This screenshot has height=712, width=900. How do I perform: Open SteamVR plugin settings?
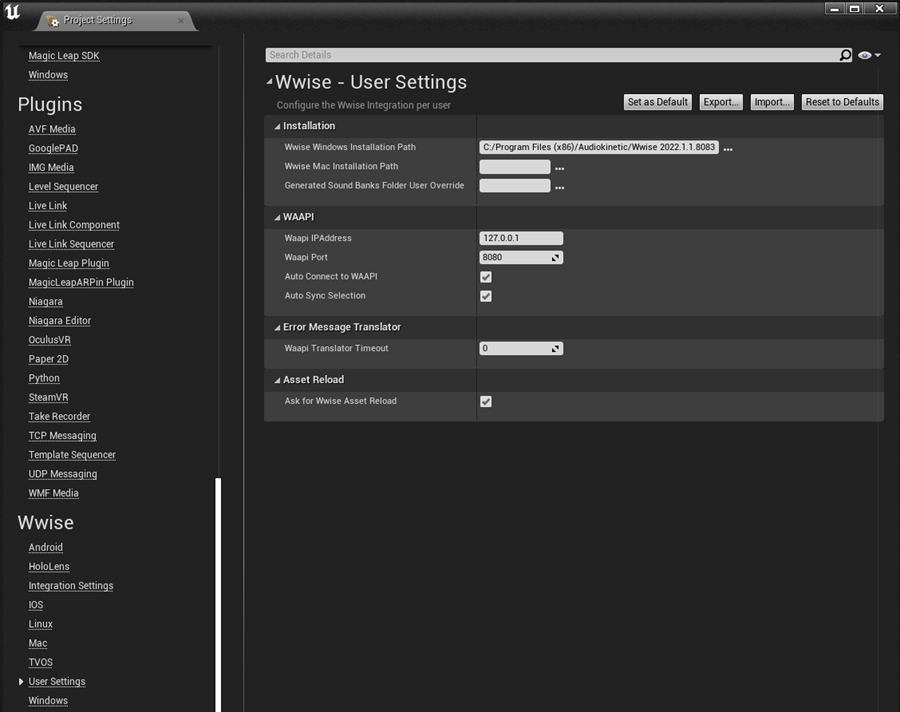point(48,397)
